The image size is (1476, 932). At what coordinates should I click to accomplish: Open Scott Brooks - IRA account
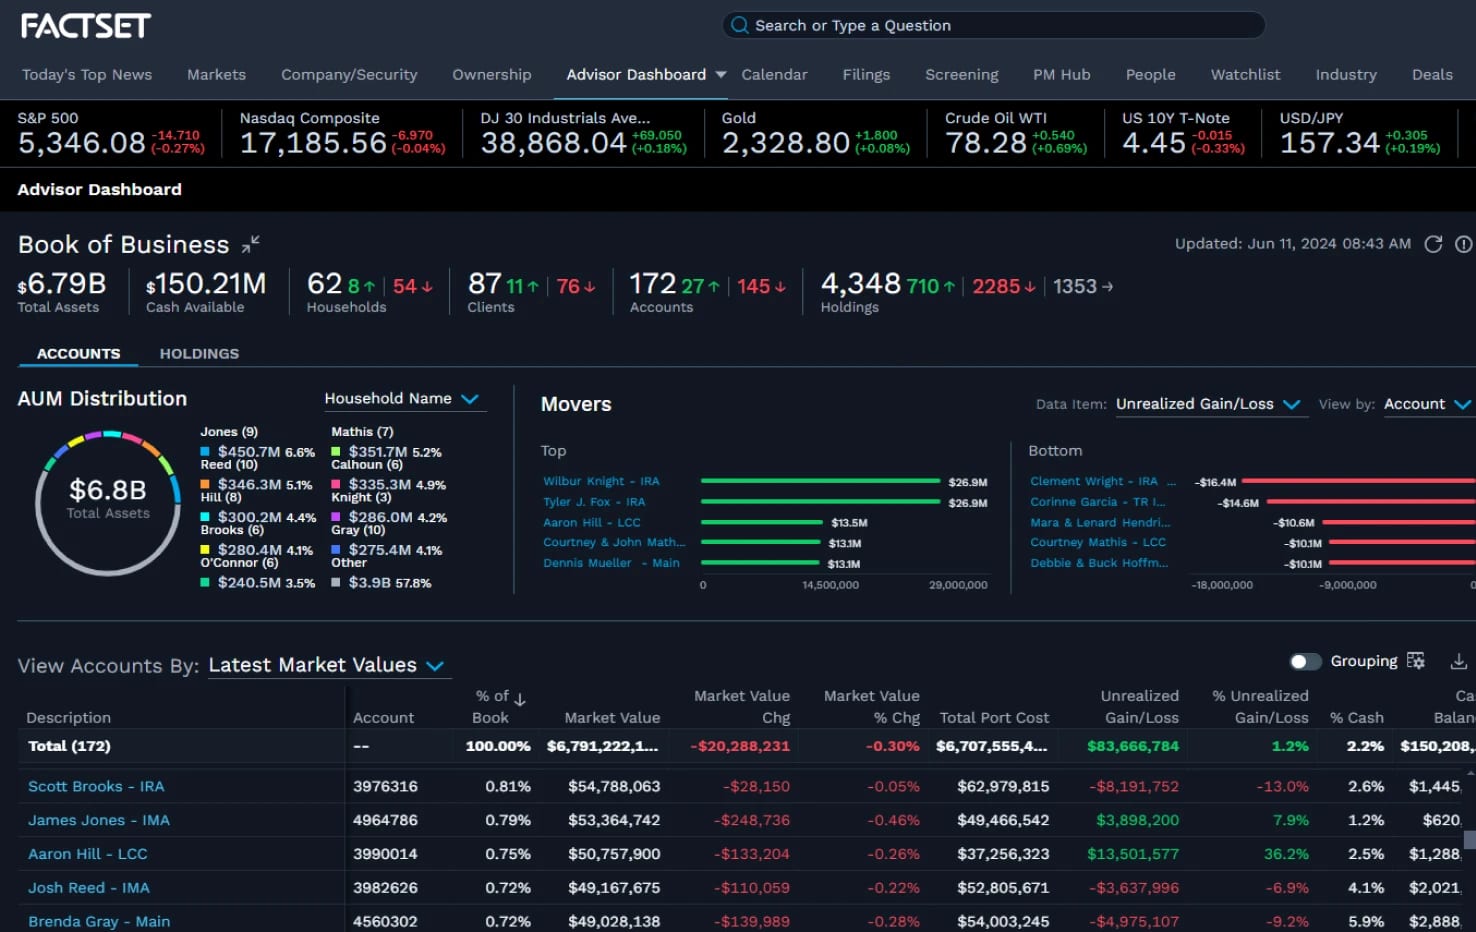96,786
